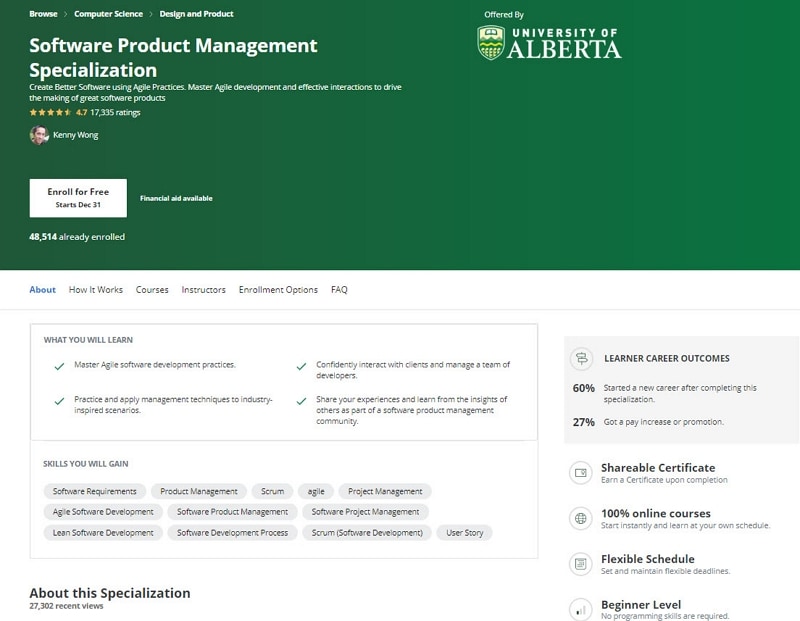Viewport: 800px width, 621px height.
Task: Switch to the Courses tab
Action: point(152,289)
